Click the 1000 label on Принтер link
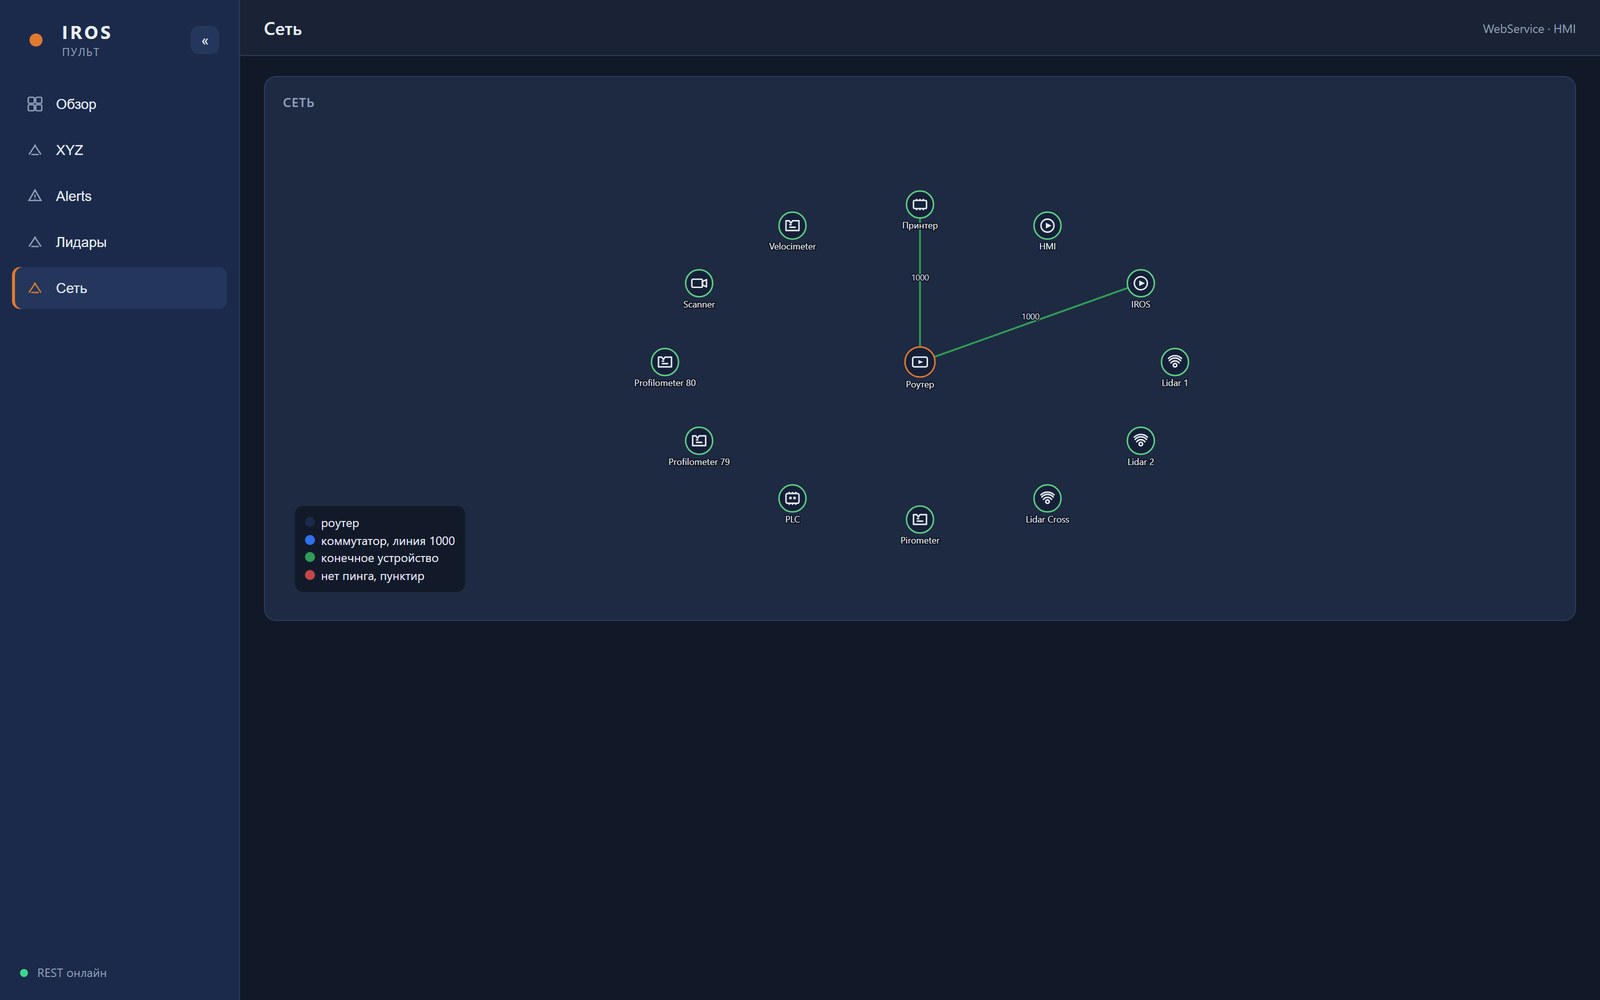1600x1000 pixels. coord(920,278)
